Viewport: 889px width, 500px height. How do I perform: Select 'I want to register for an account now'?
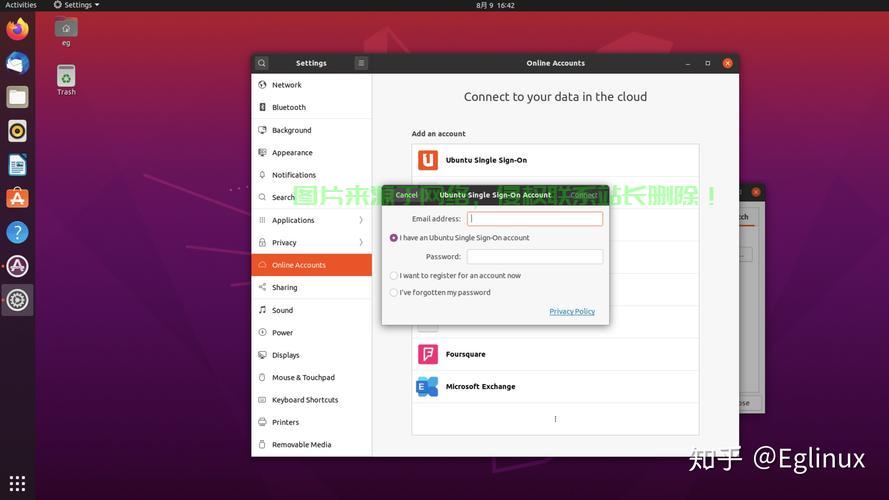pos(393,276)
